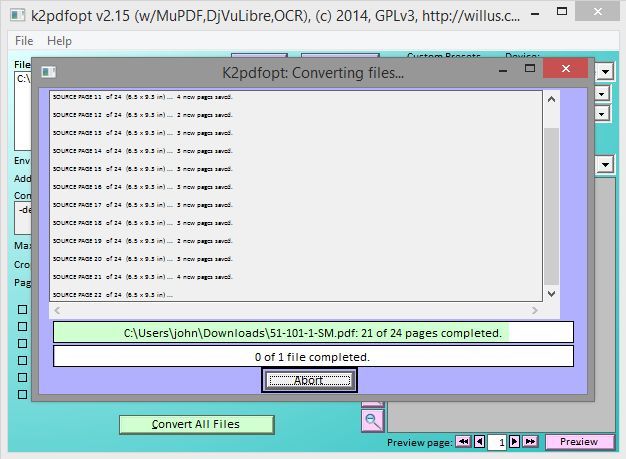
Task: Open the fourth dropdown arrow in main window
Action: coord(605,164)
